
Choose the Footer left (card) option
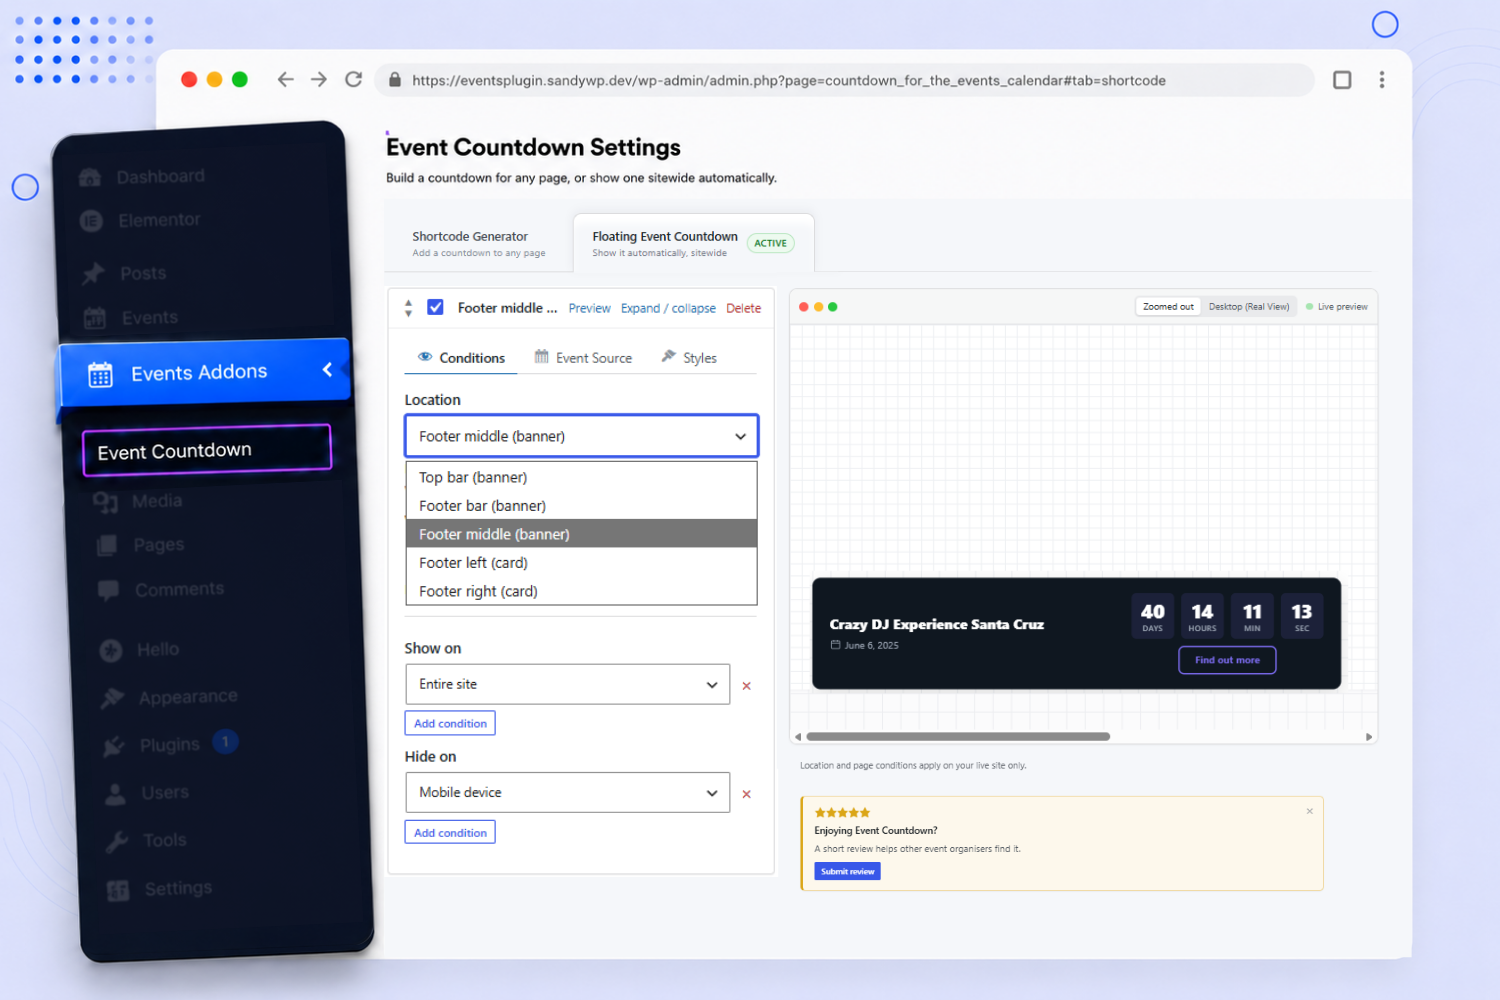pyautogui.click(x=581, y=563)
